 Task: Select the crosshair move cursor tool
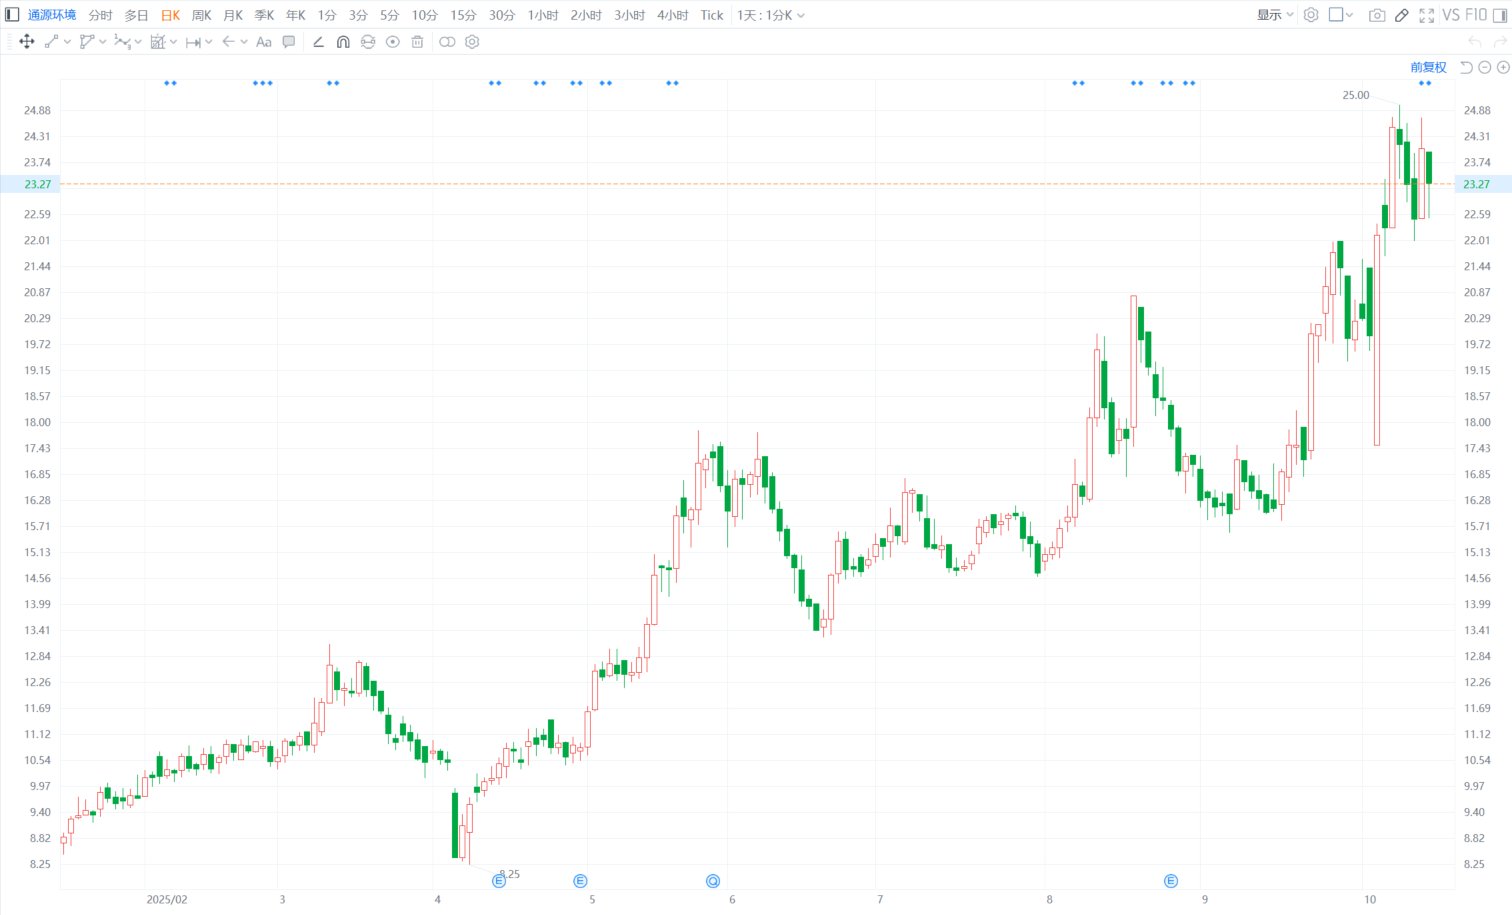coord(27,42)
